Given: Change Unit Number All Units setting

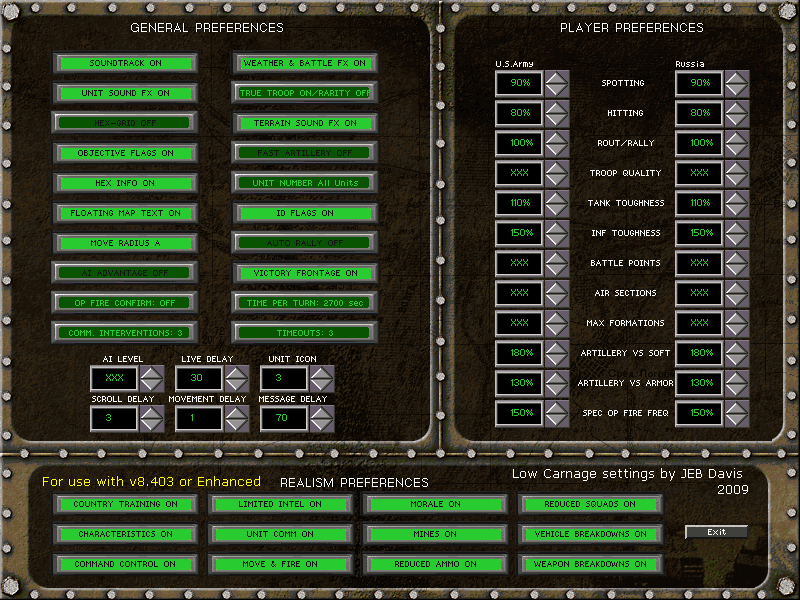Looking at the screenshot, I should [305, 183].
